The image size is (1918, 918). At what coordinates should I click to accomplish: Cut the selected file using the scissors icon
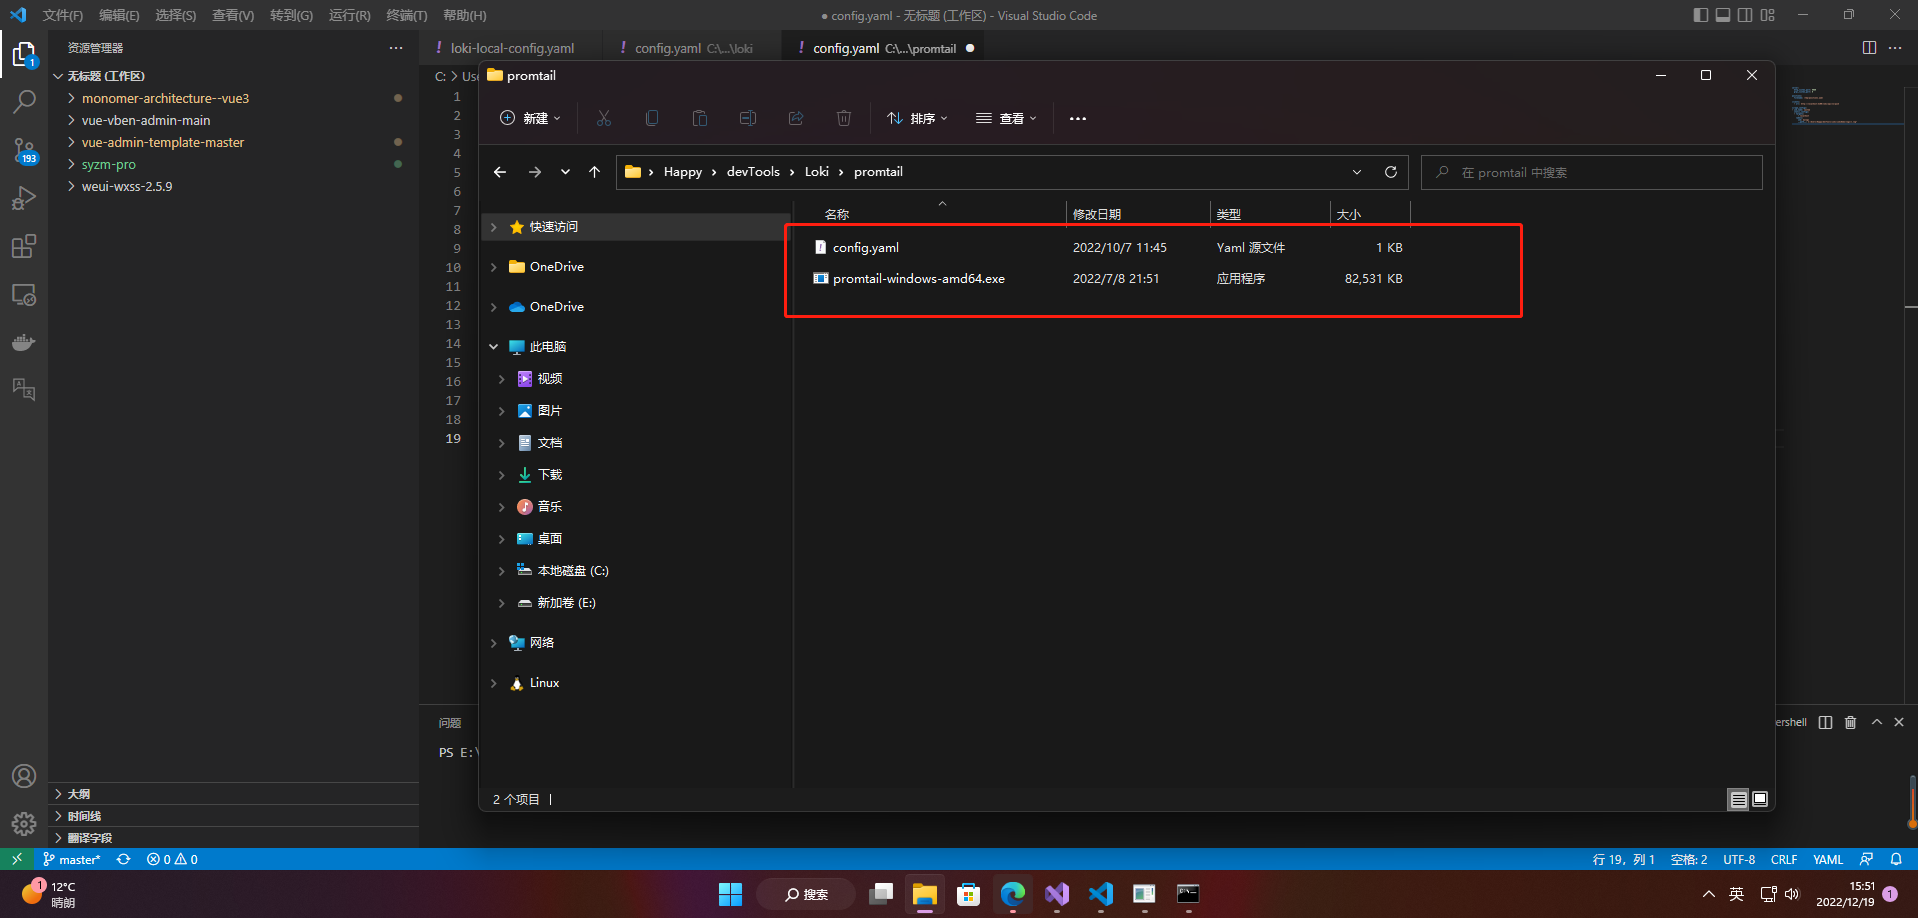603,117
